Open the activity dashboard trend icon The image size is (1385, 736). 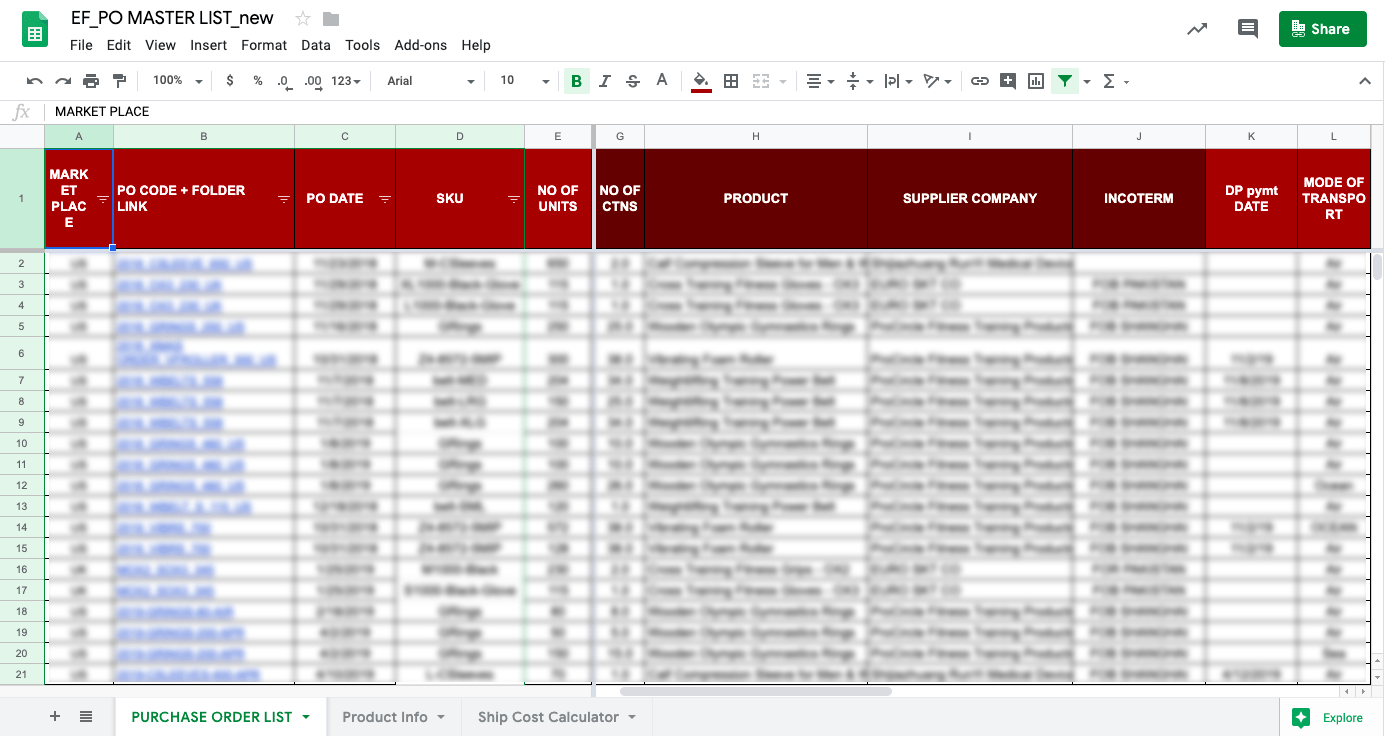(x=1196, y=29)
